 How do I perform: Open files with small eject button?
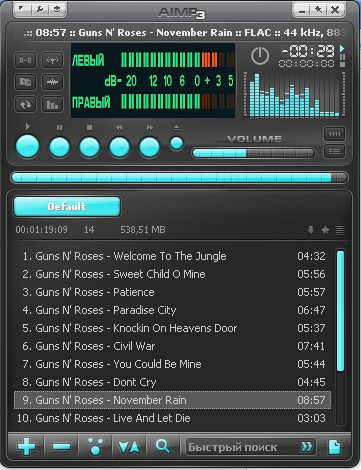[x=176, y=143]
